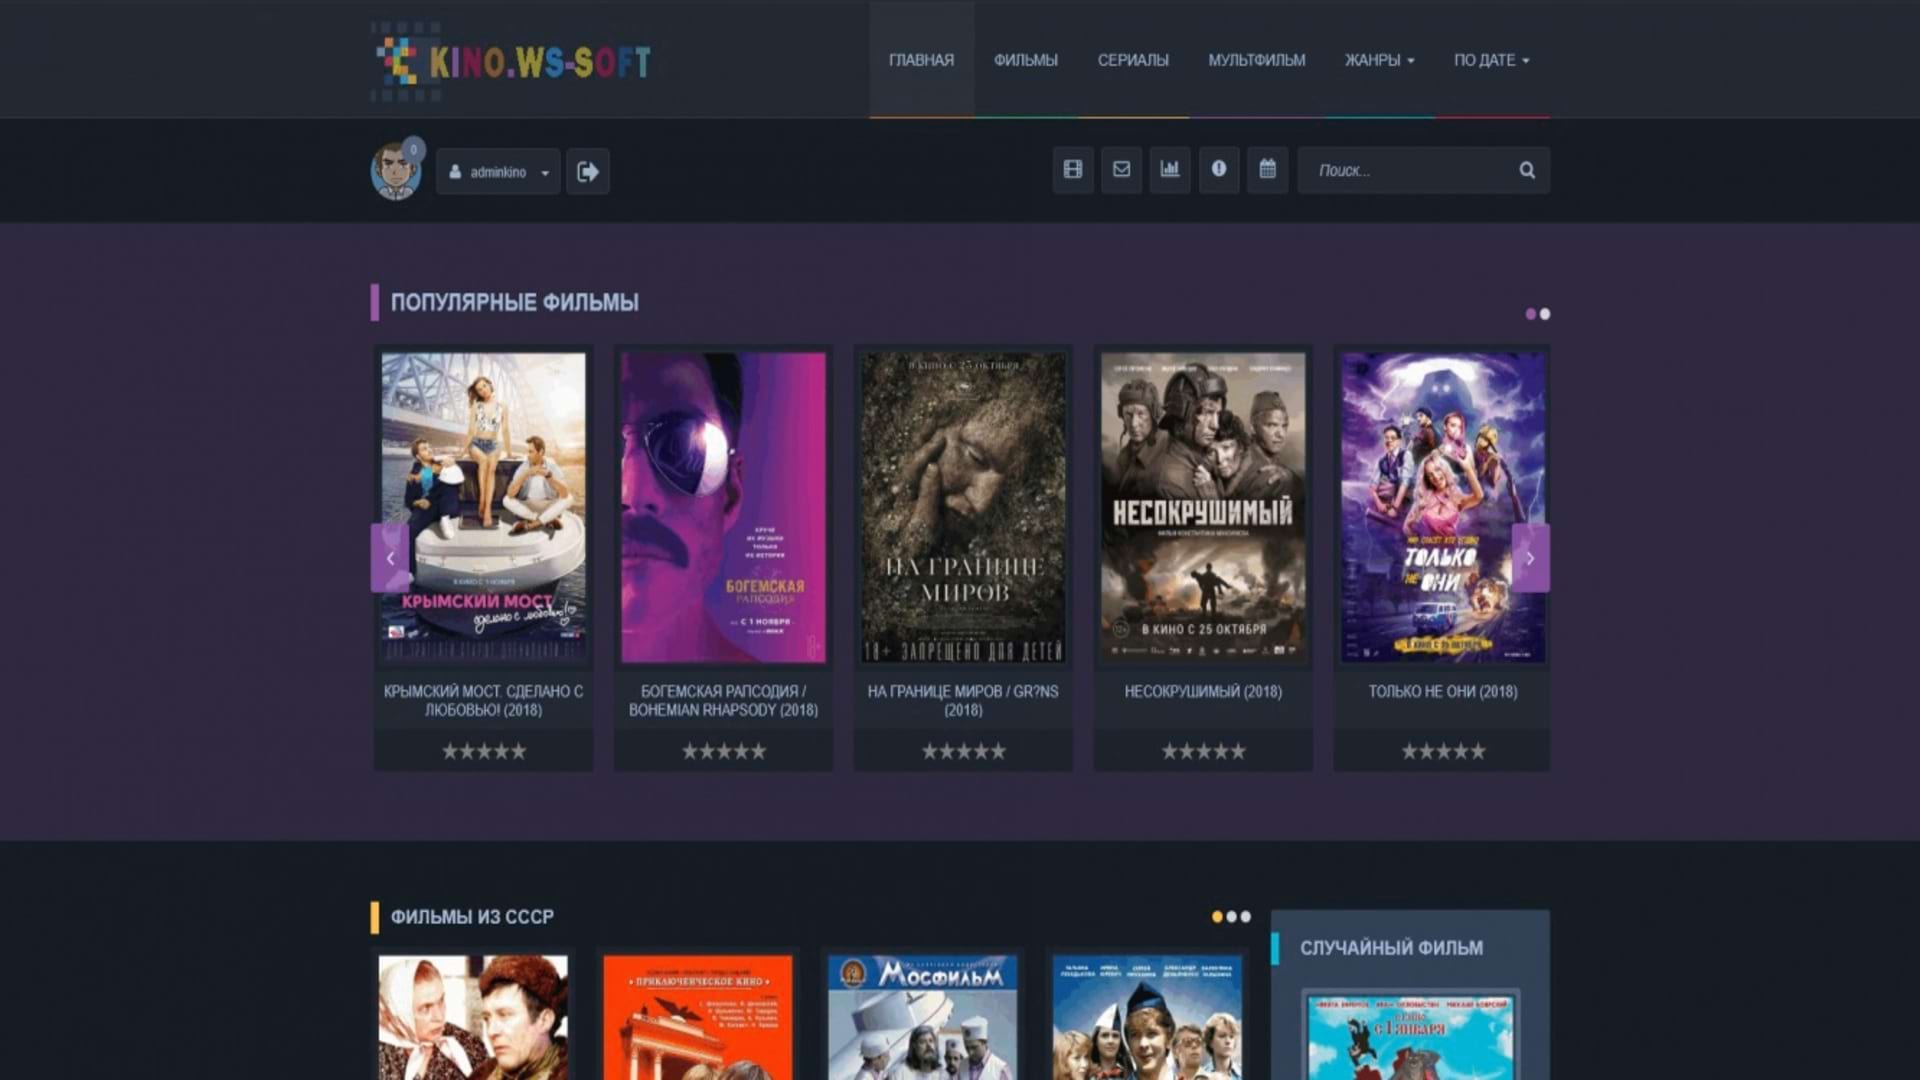The height and width of the screenshot is (1080, 1920).
Task: Rate На границе миров with stars
Action: tap(964, 751)
